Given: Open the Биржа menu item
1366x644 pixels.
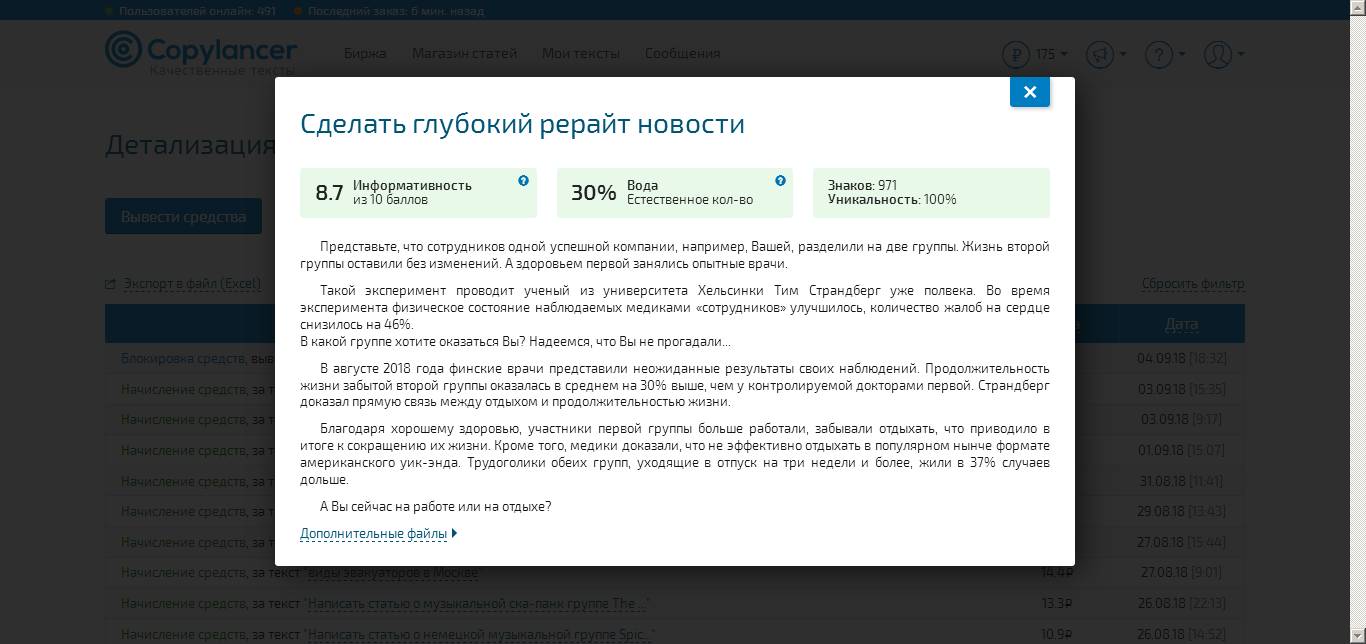Looking at the screenshot, I should coord(365,53).
